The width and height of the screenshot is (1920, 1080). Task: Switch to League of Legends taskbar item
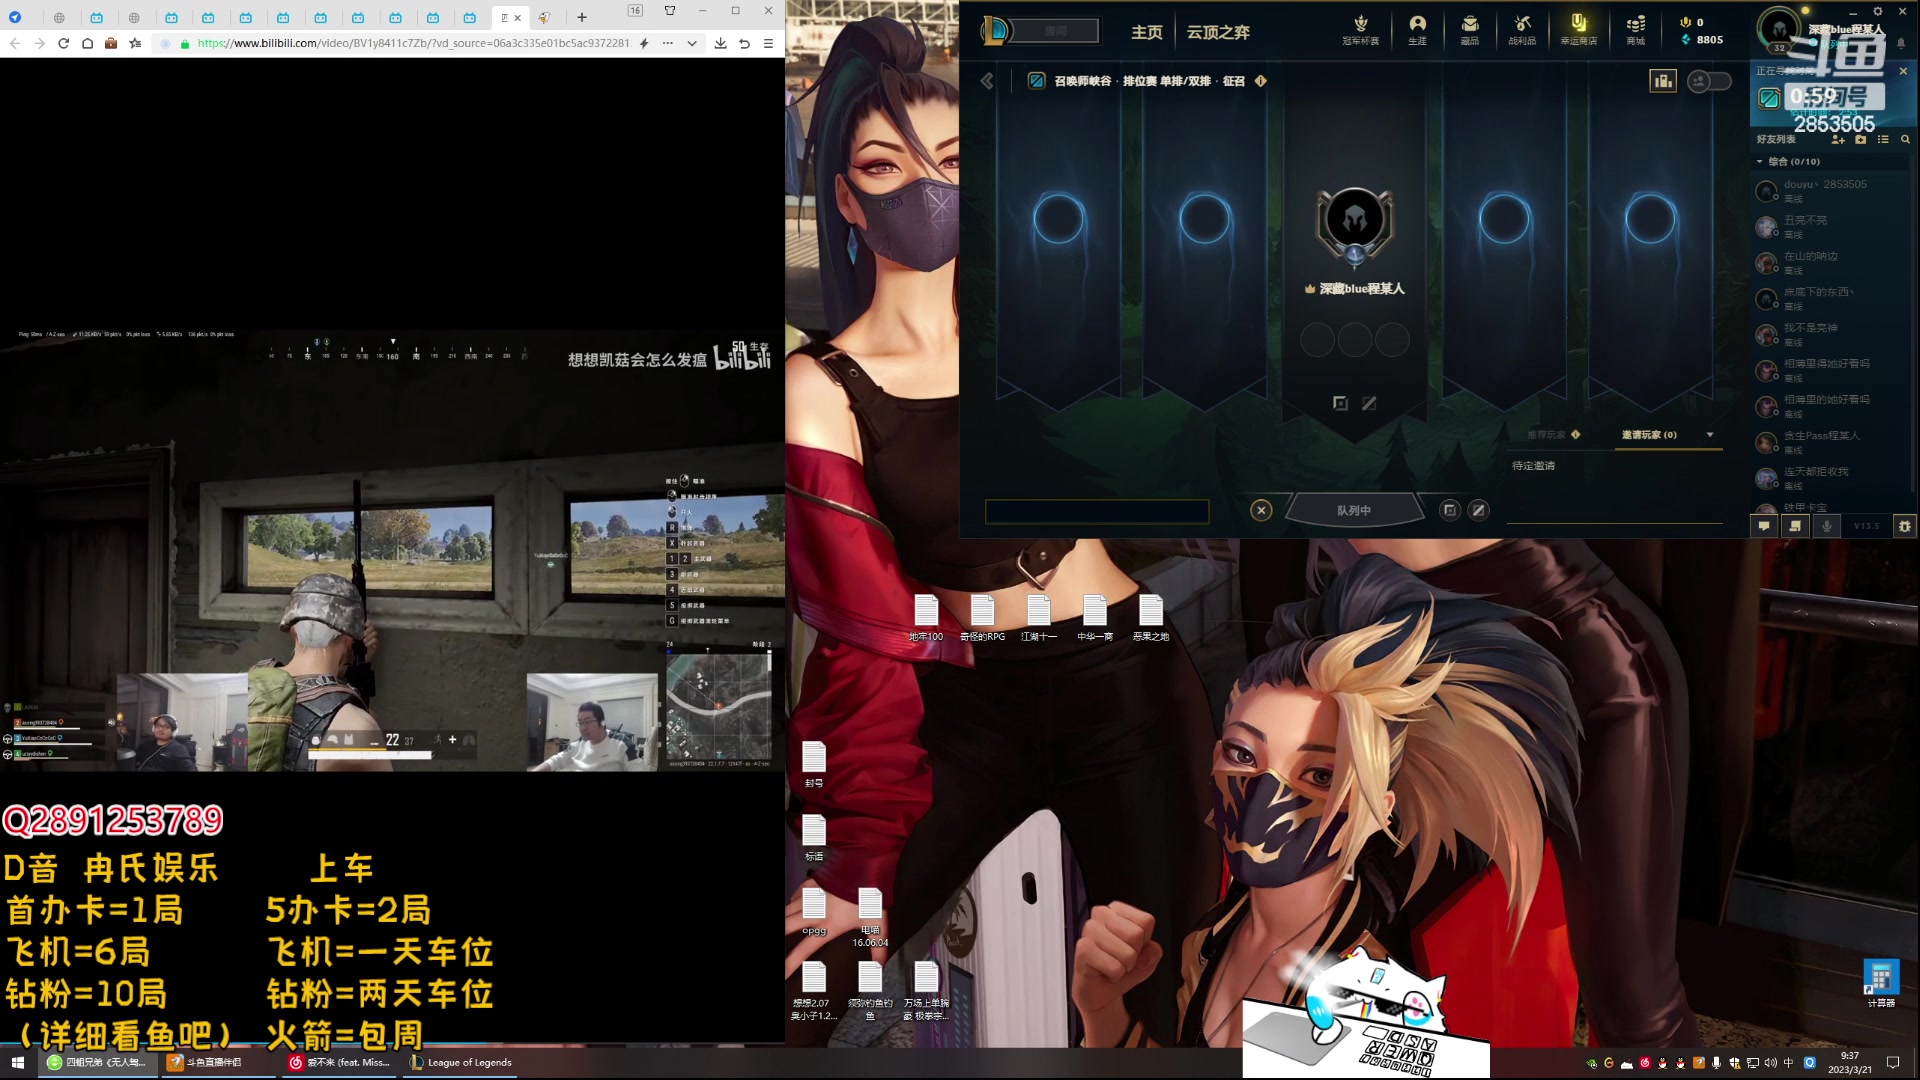click(x=461, y=1062)
